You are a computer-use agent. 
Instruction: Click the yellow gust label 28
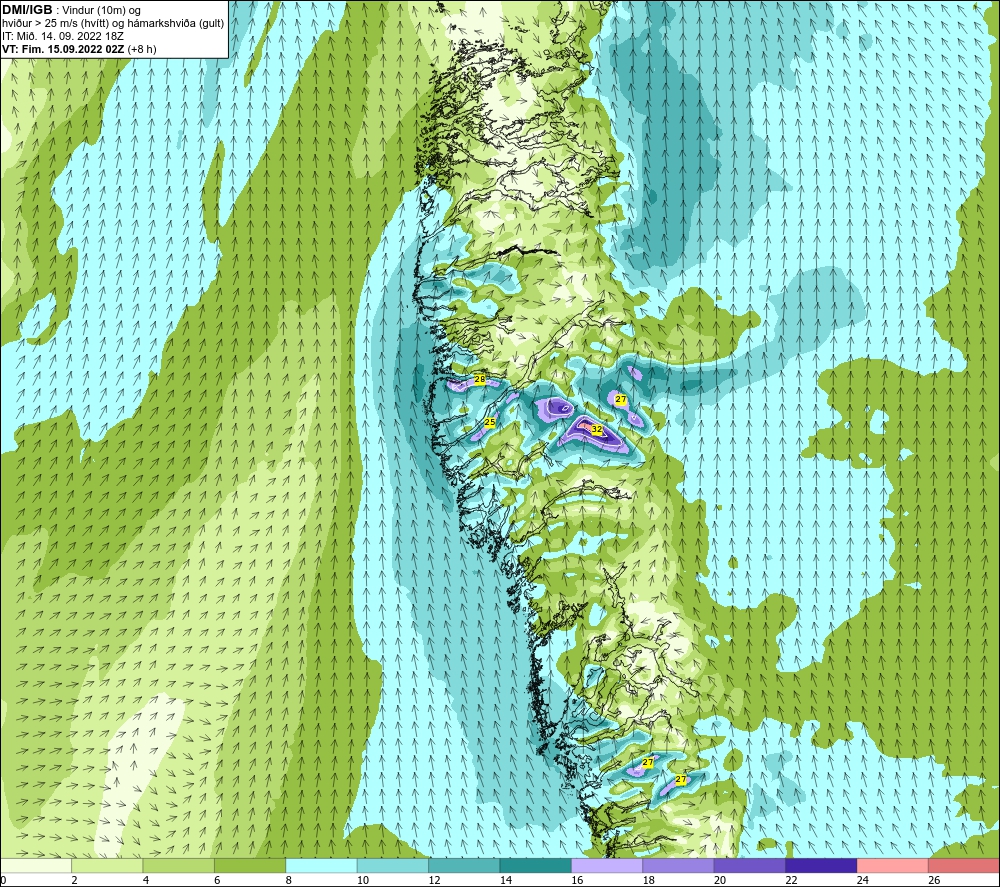pyautogui.click(x=480, y=379)
